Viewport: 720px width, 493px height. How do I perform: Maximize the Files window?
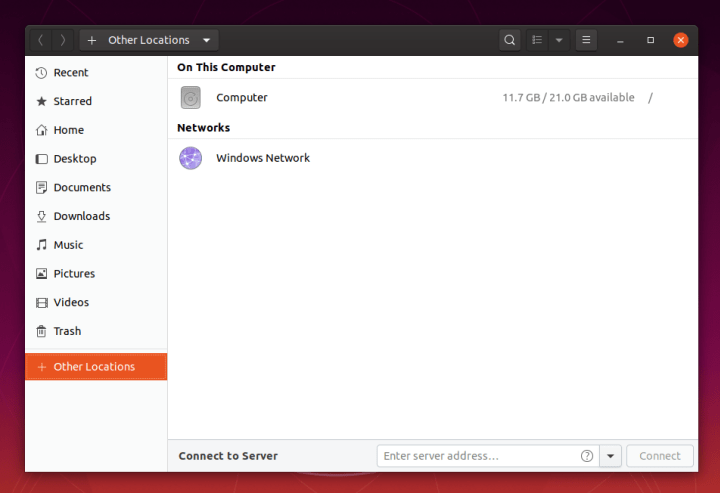pyautogui.click(x=650, y=40)
